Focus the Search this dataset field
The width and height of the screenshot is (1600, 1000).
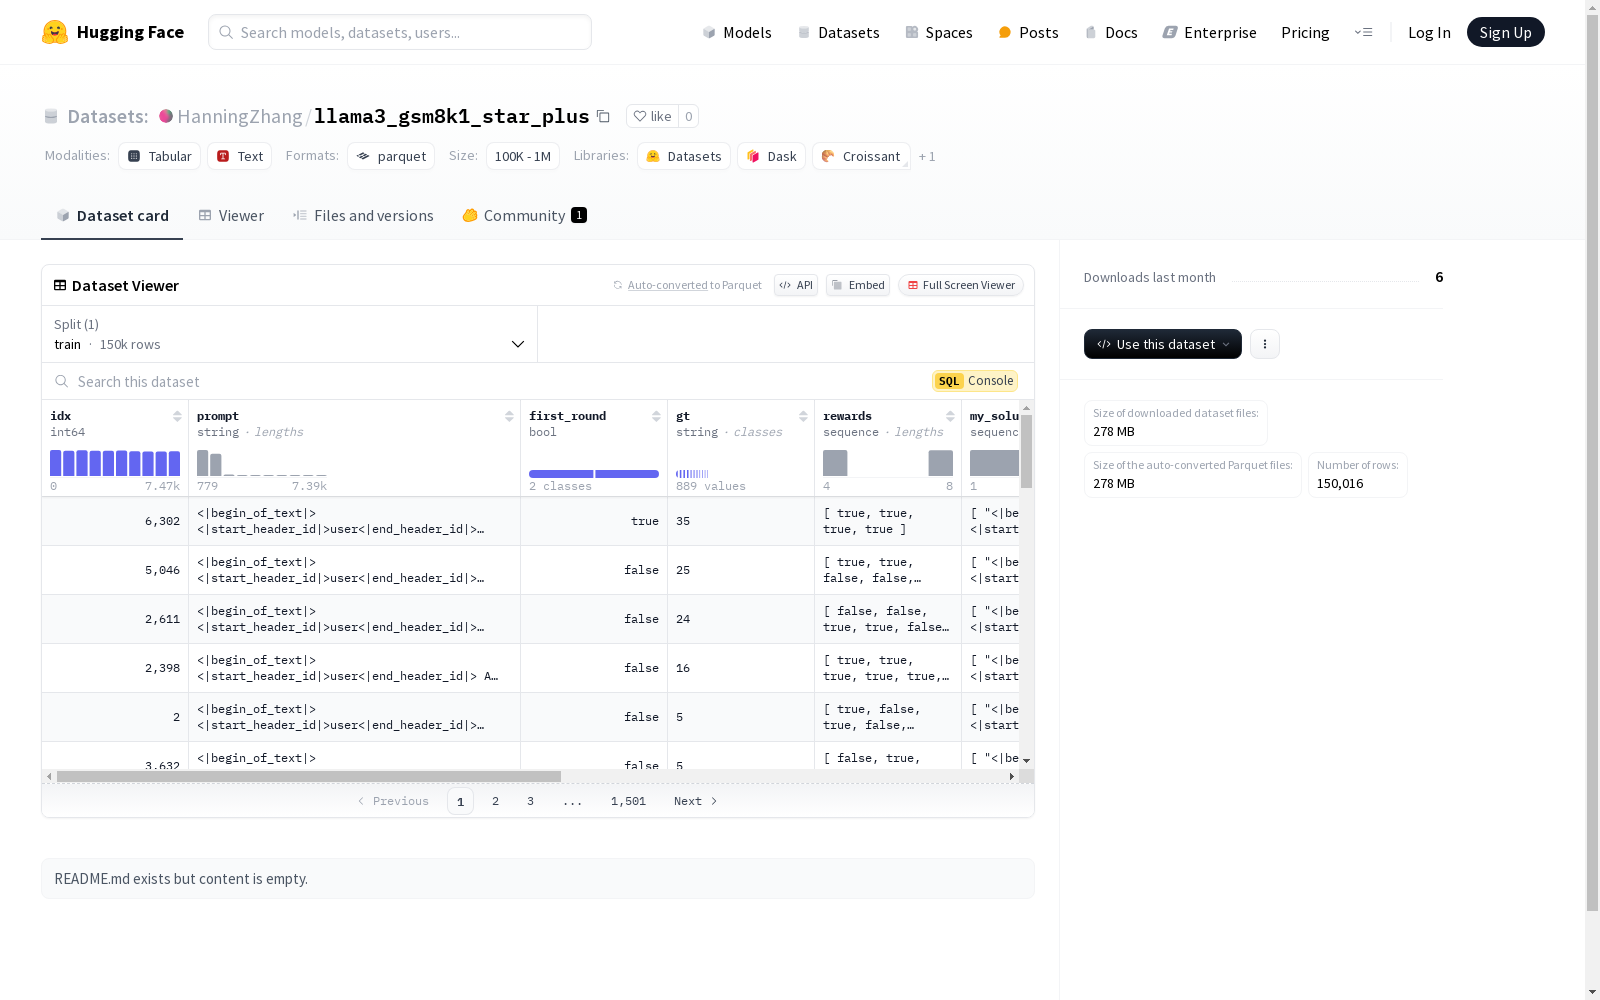click(490, 381)
